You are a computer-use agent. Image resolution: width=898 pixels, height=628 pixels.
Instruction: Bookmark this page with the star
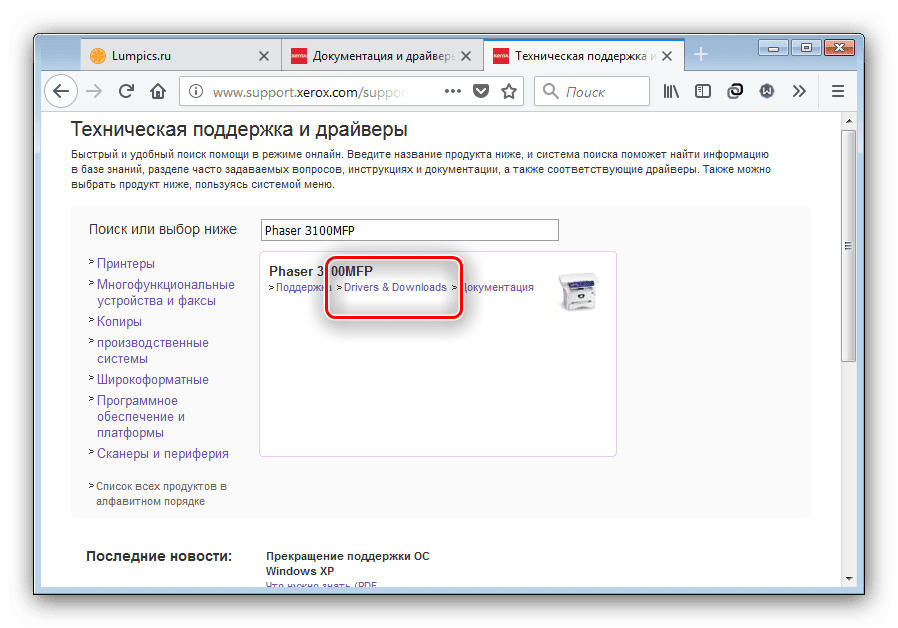tap(509, 91)
